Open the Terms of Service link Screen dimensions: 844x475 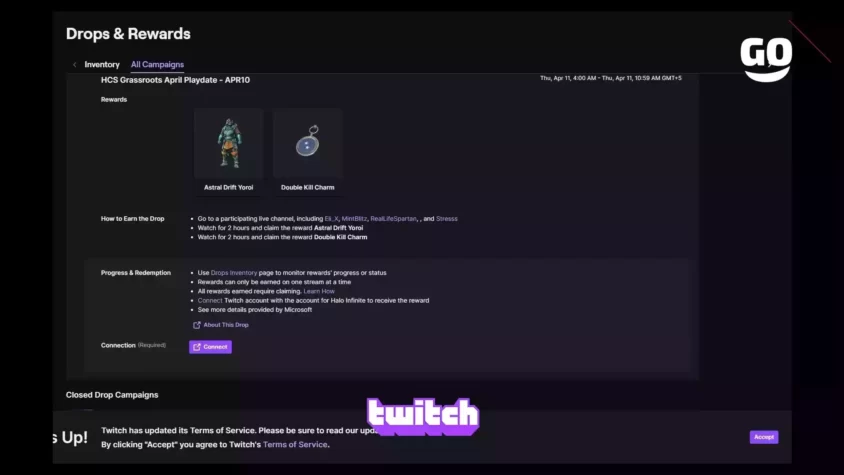pyautogui.click(x=295, y=445)
